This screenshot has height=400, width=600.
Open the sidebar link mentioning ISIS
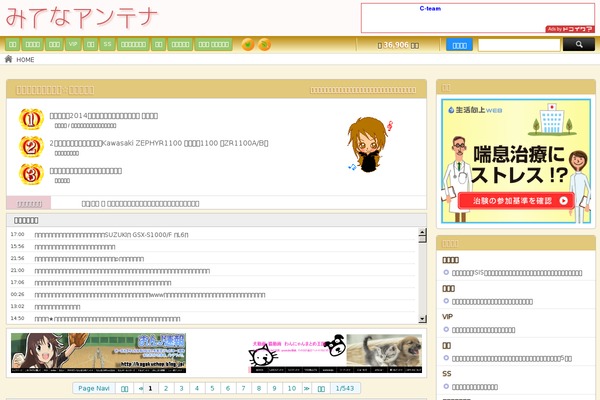517,273
